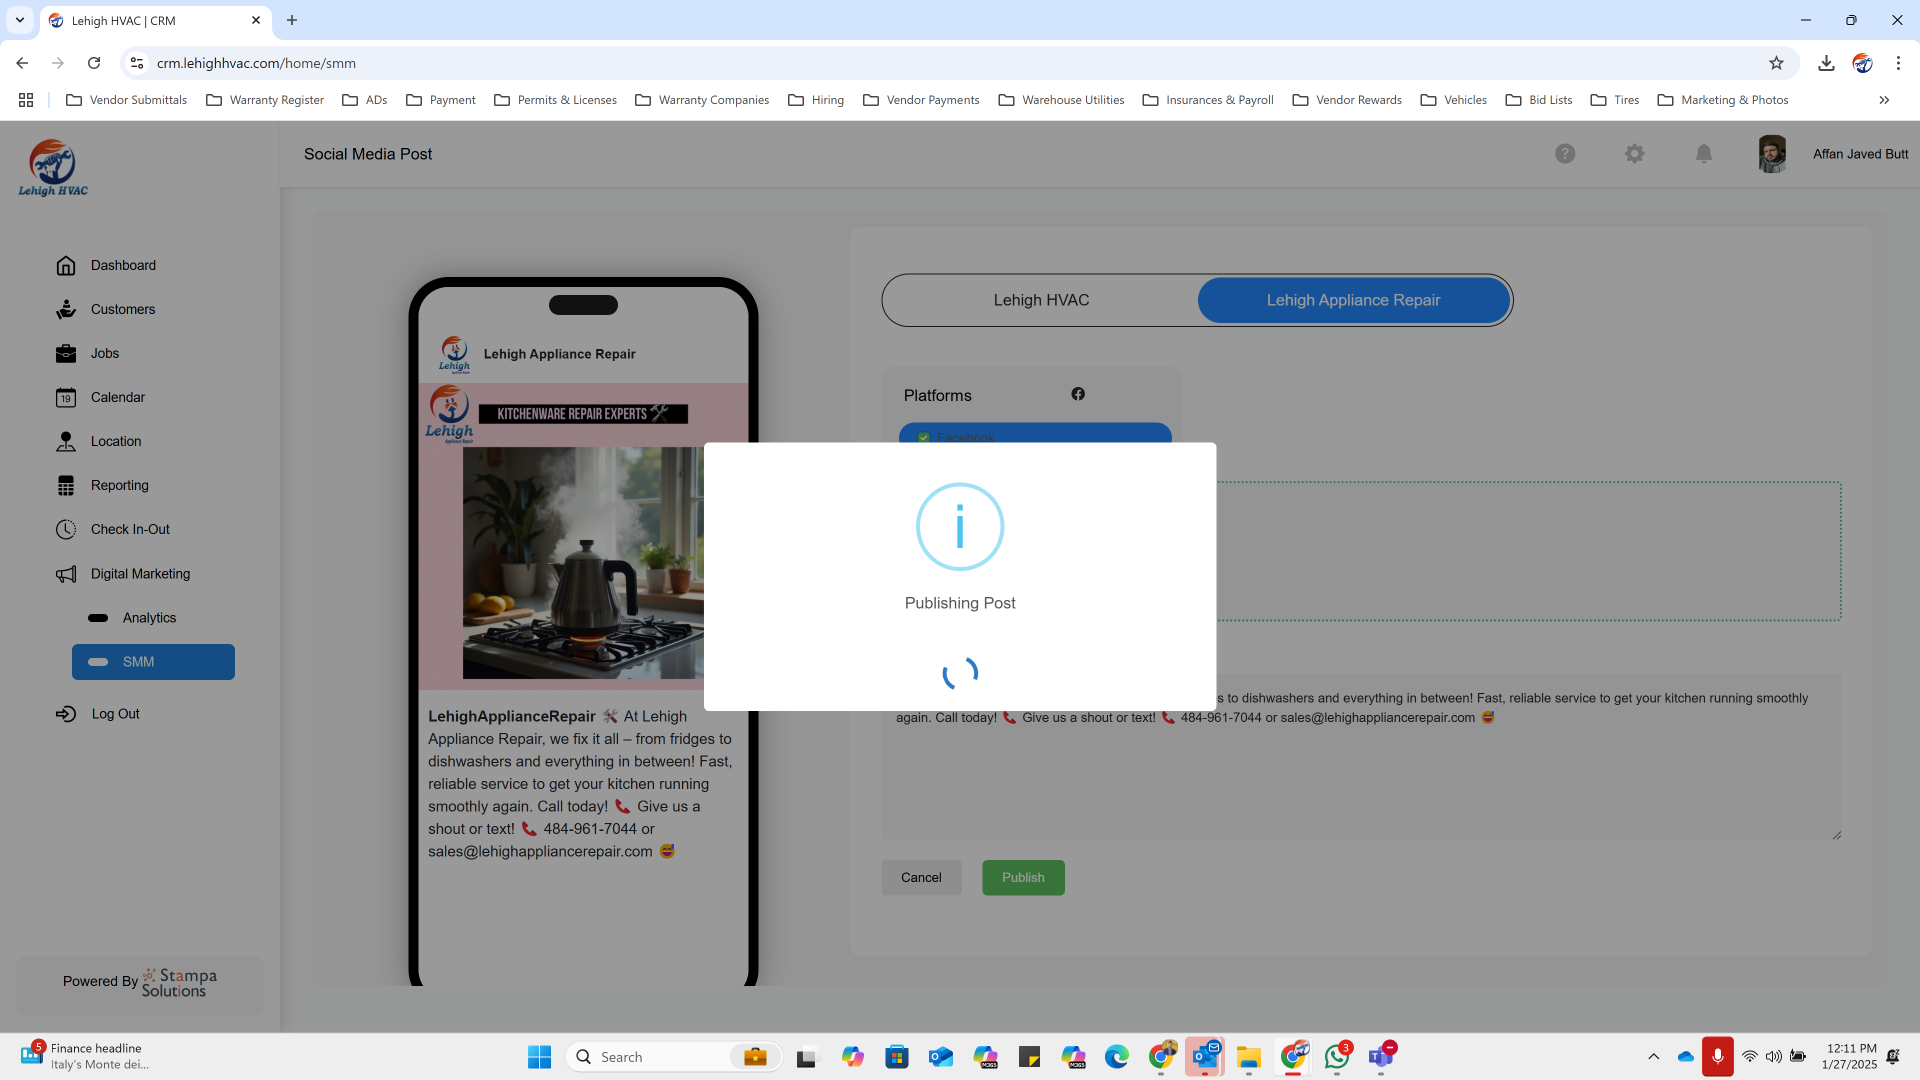Click the Lehigh HVAC sidebar logo

(53, 168)
